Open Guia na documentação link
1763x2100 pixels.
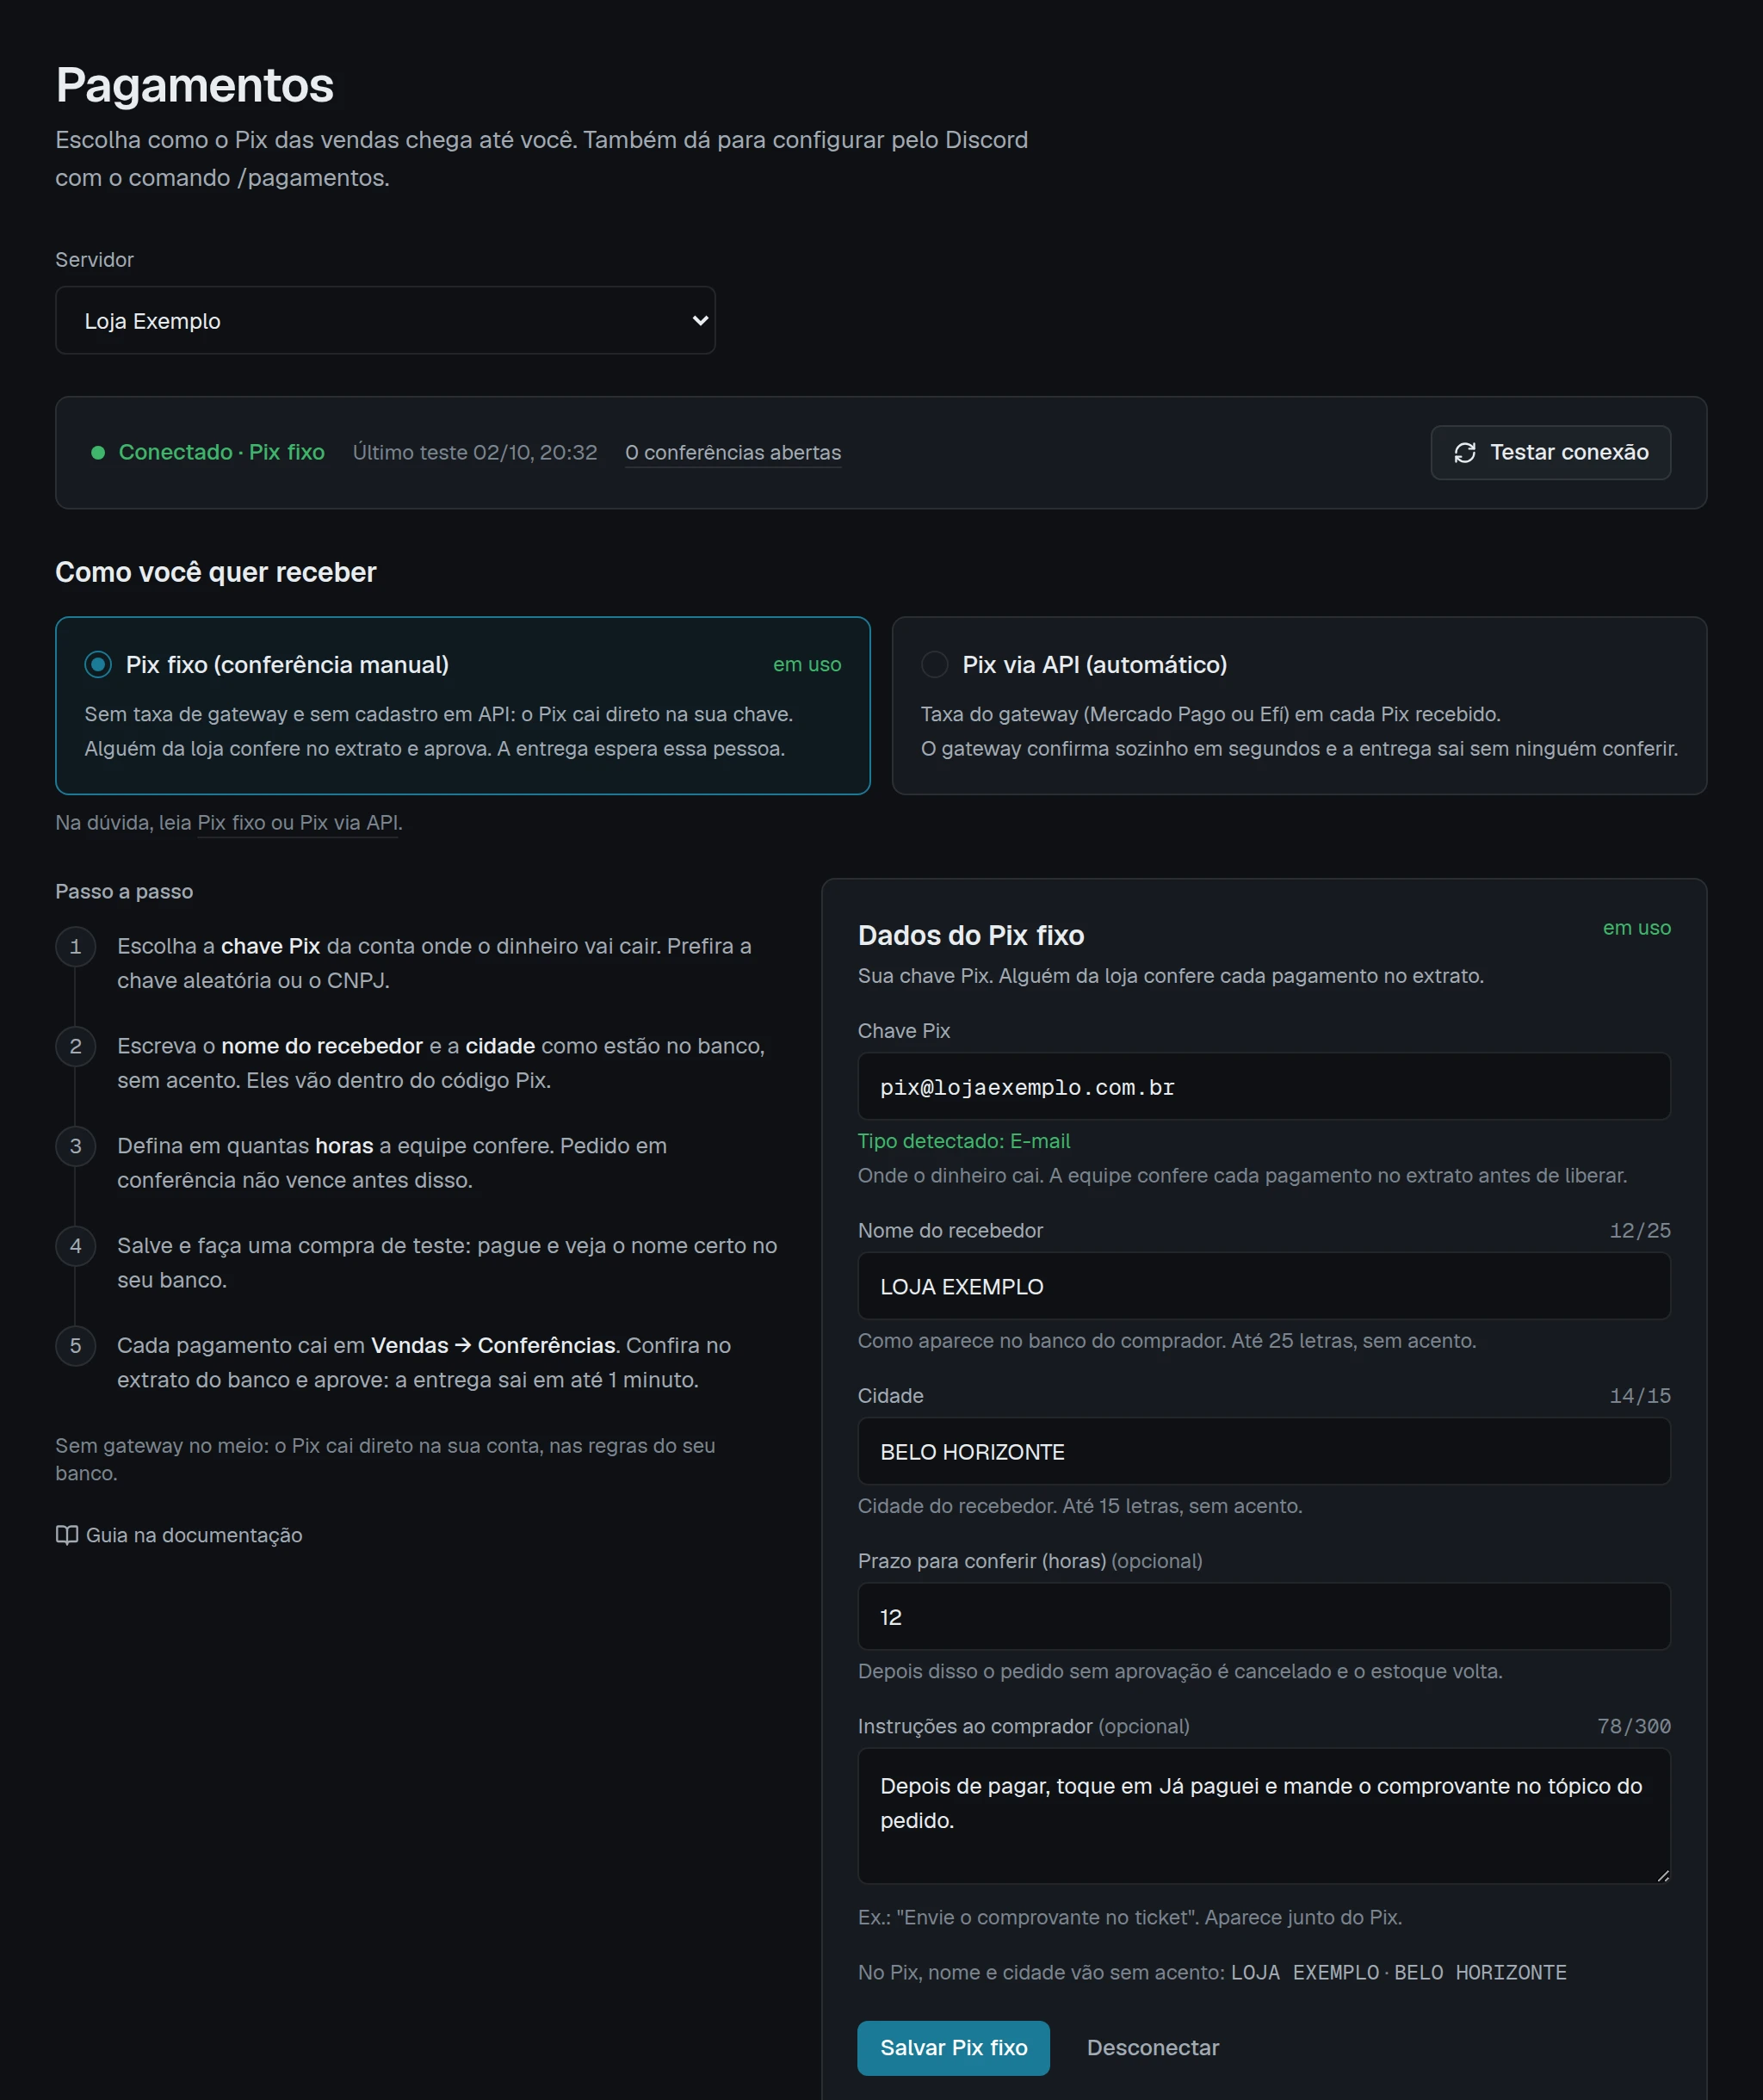click(x=179, y=1535)
